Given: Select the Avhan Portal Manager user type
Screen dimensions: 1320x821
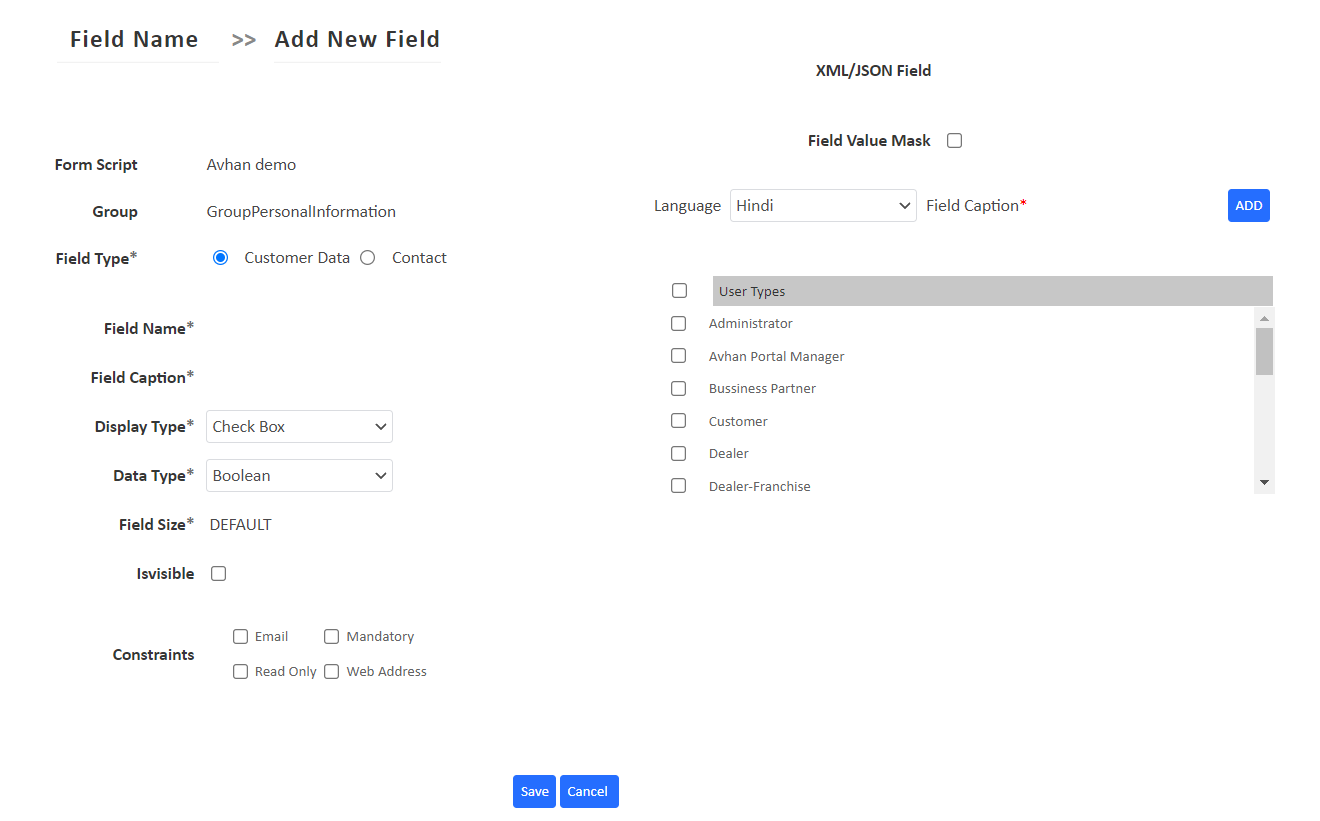Looking at the screenshot, I should click(x=678, y=355).
